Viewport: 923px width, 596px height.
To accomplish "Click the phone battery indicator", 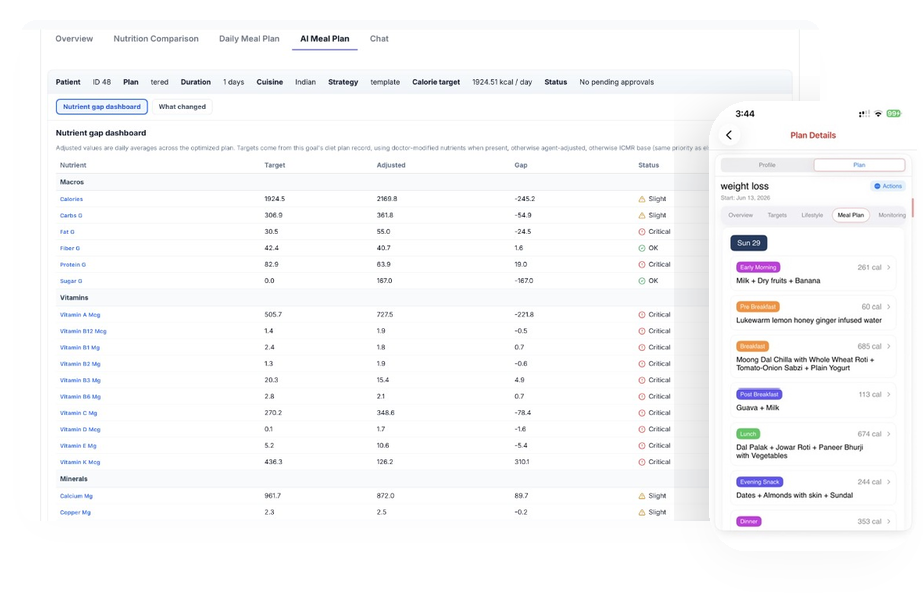I will [894, 114].
